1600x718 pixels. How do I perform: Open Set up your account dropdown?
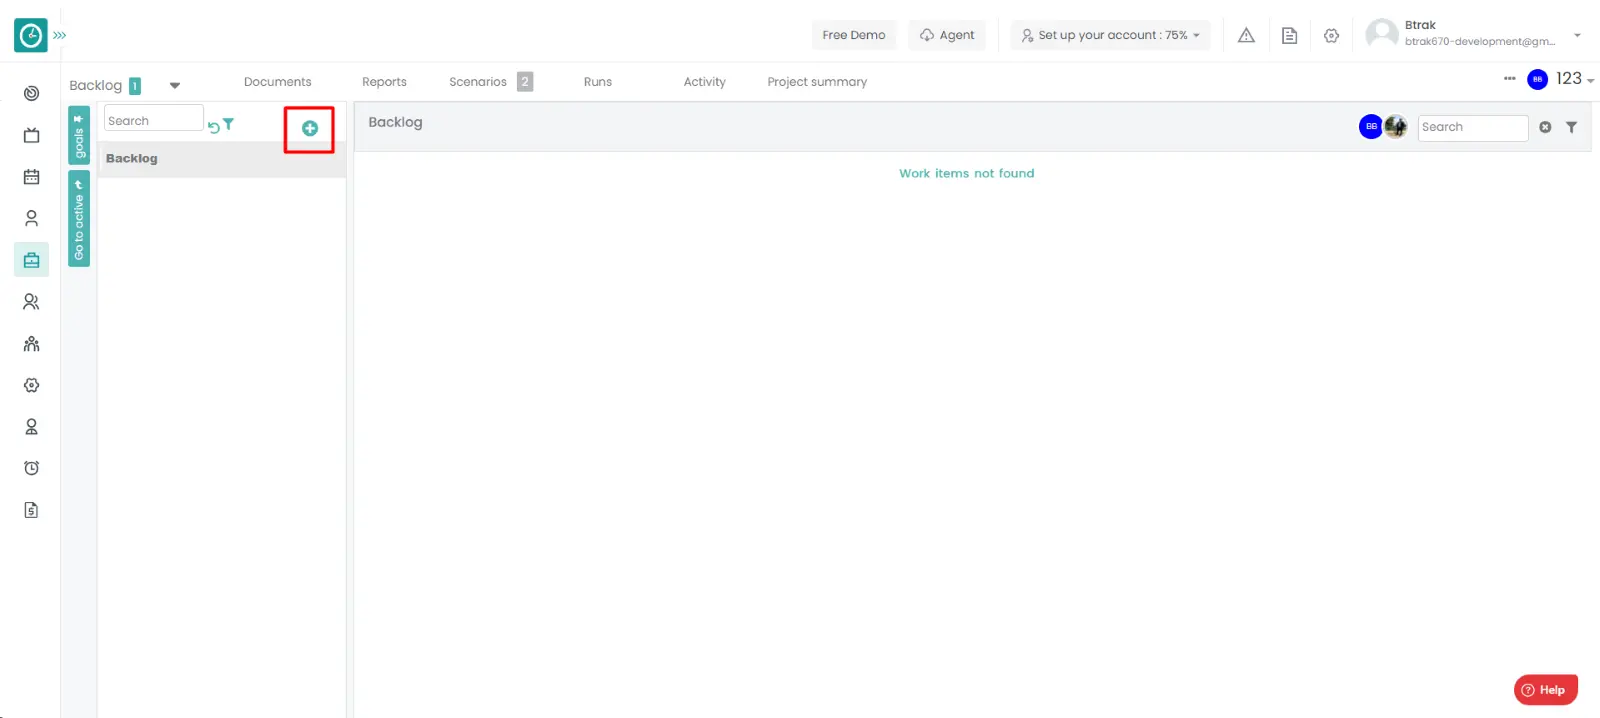(x=1110, y=35)
